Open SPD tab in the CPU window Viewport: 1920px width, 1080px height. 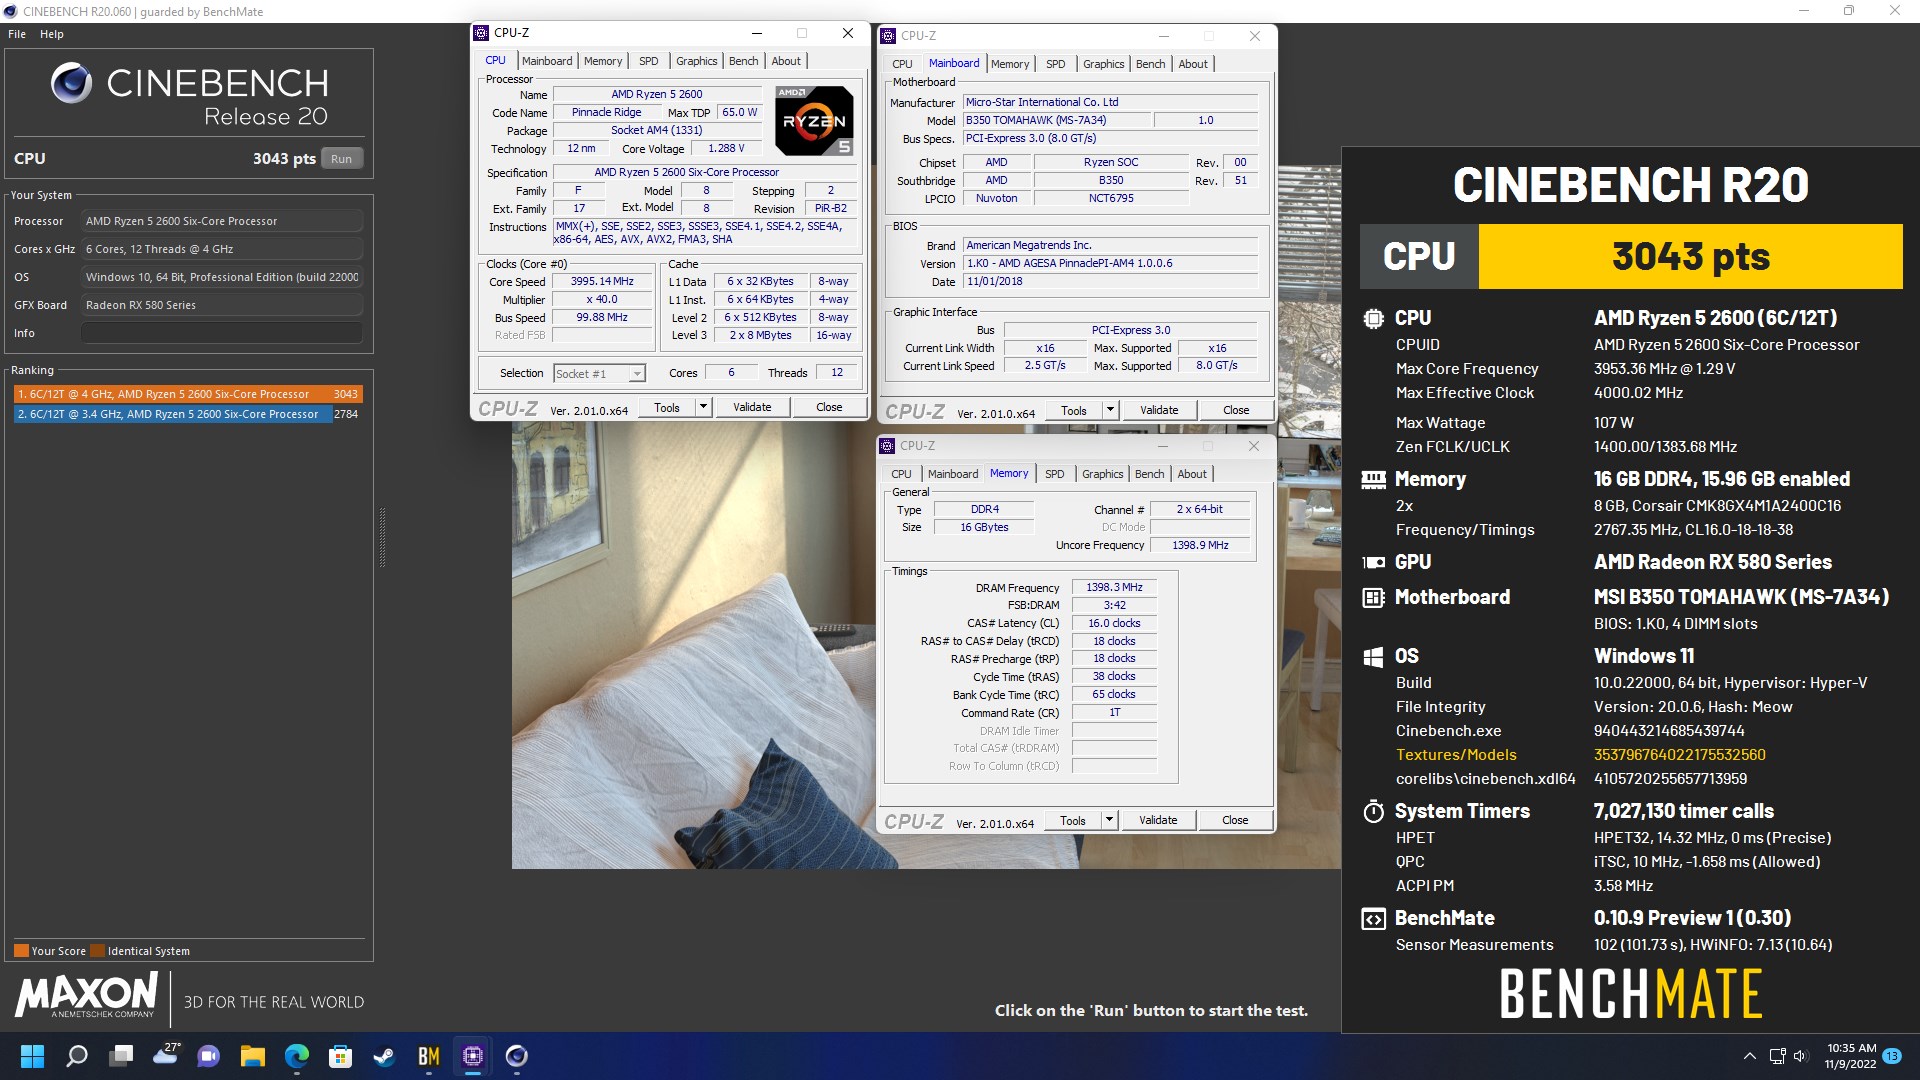coord(649,61)
